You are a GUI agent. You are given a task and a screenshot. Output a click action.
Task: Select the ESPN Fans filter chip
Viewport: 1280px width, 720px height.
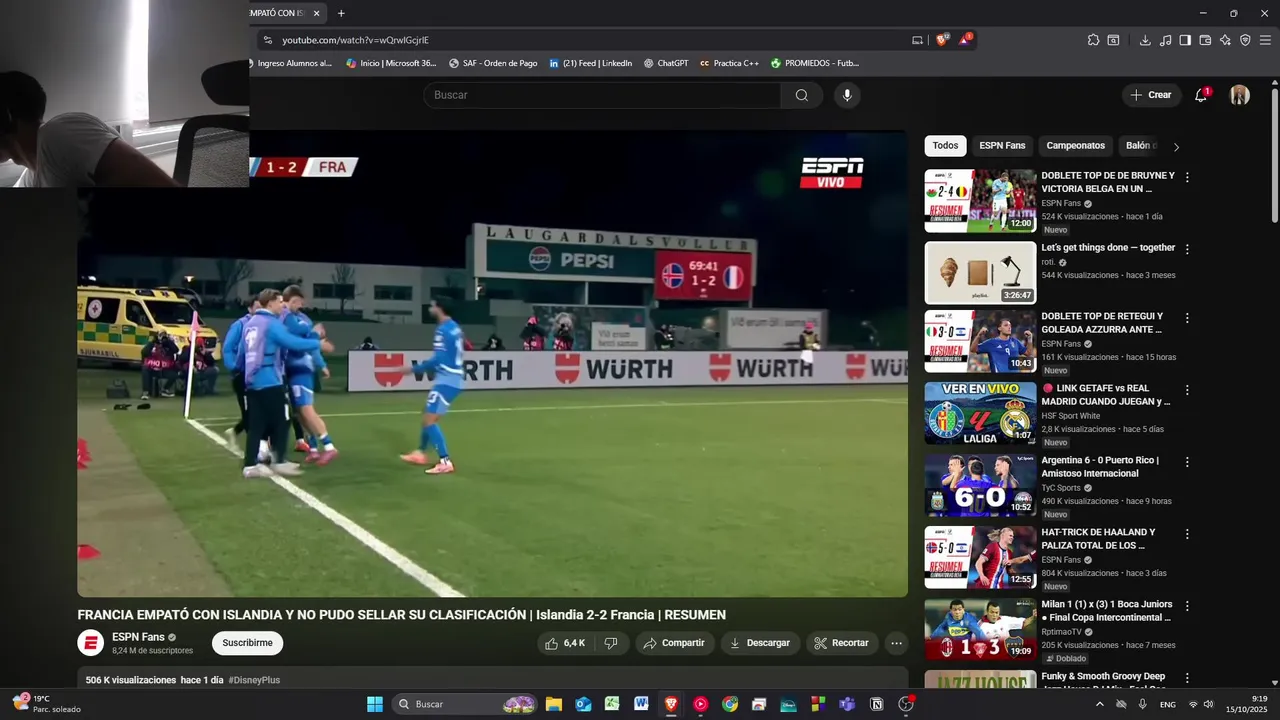tap(1002, 146)
